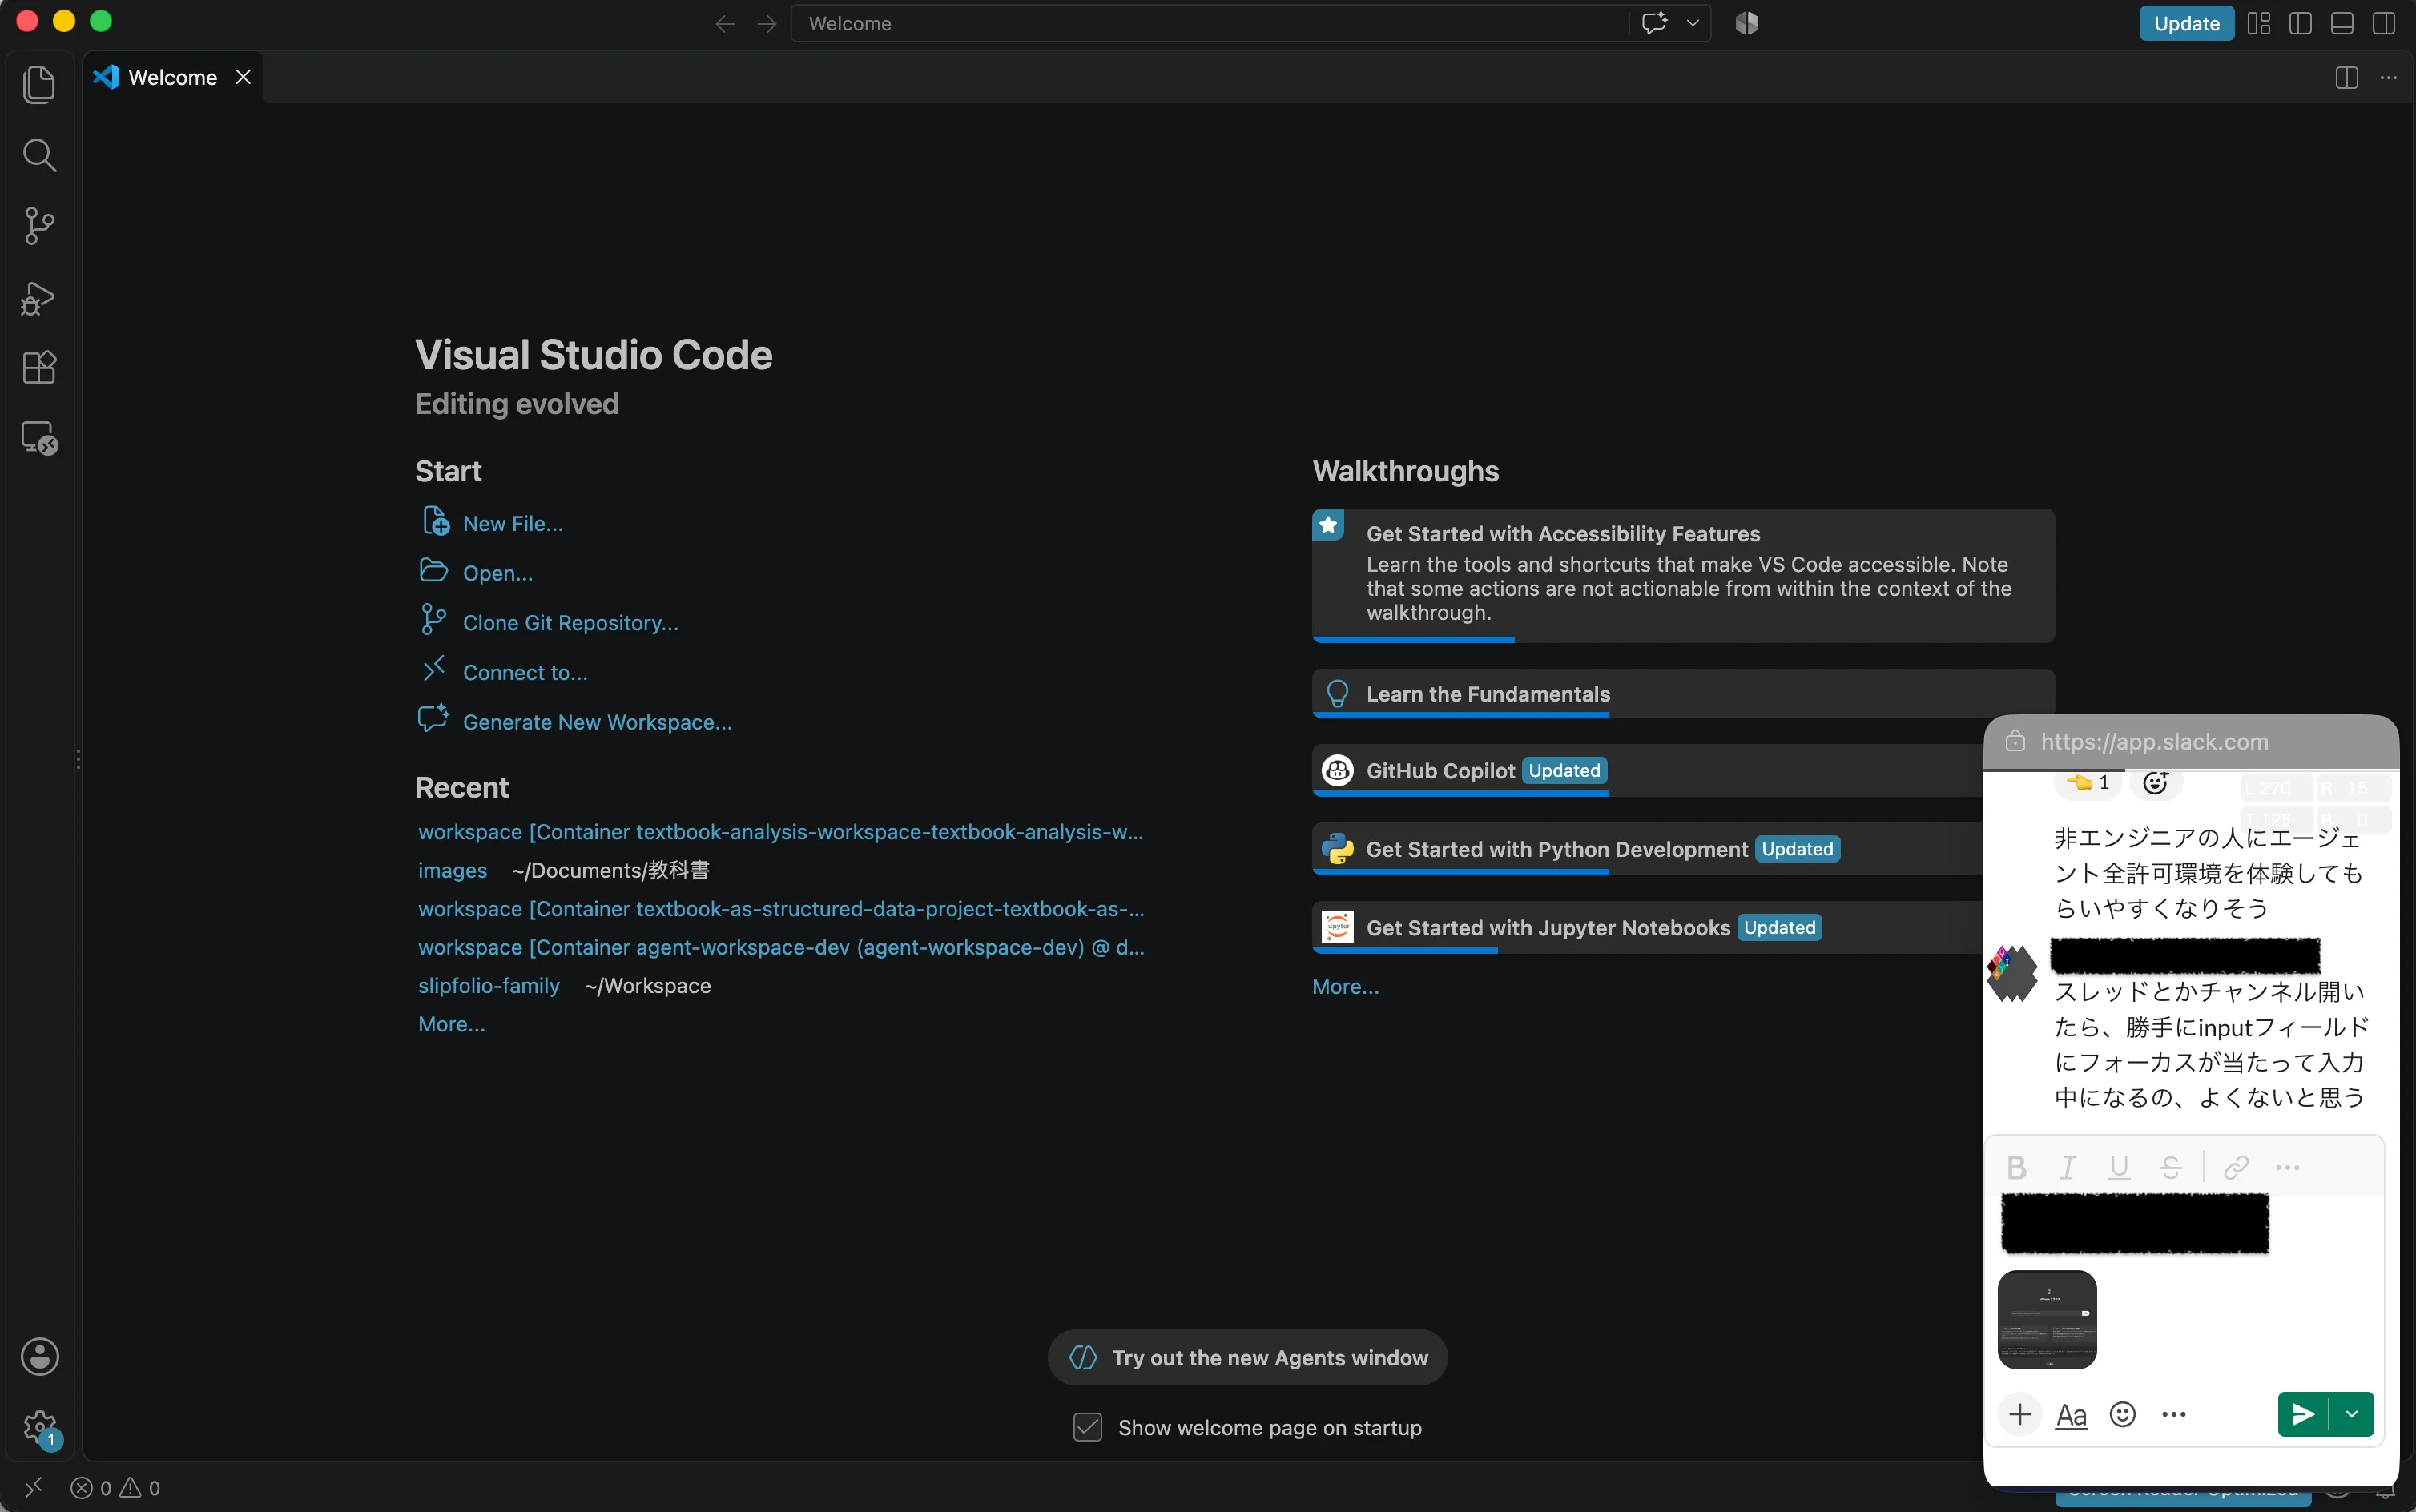
Task: Toggle the bottom Panel
Action: pyautogui.click(x=2342, y=23)
